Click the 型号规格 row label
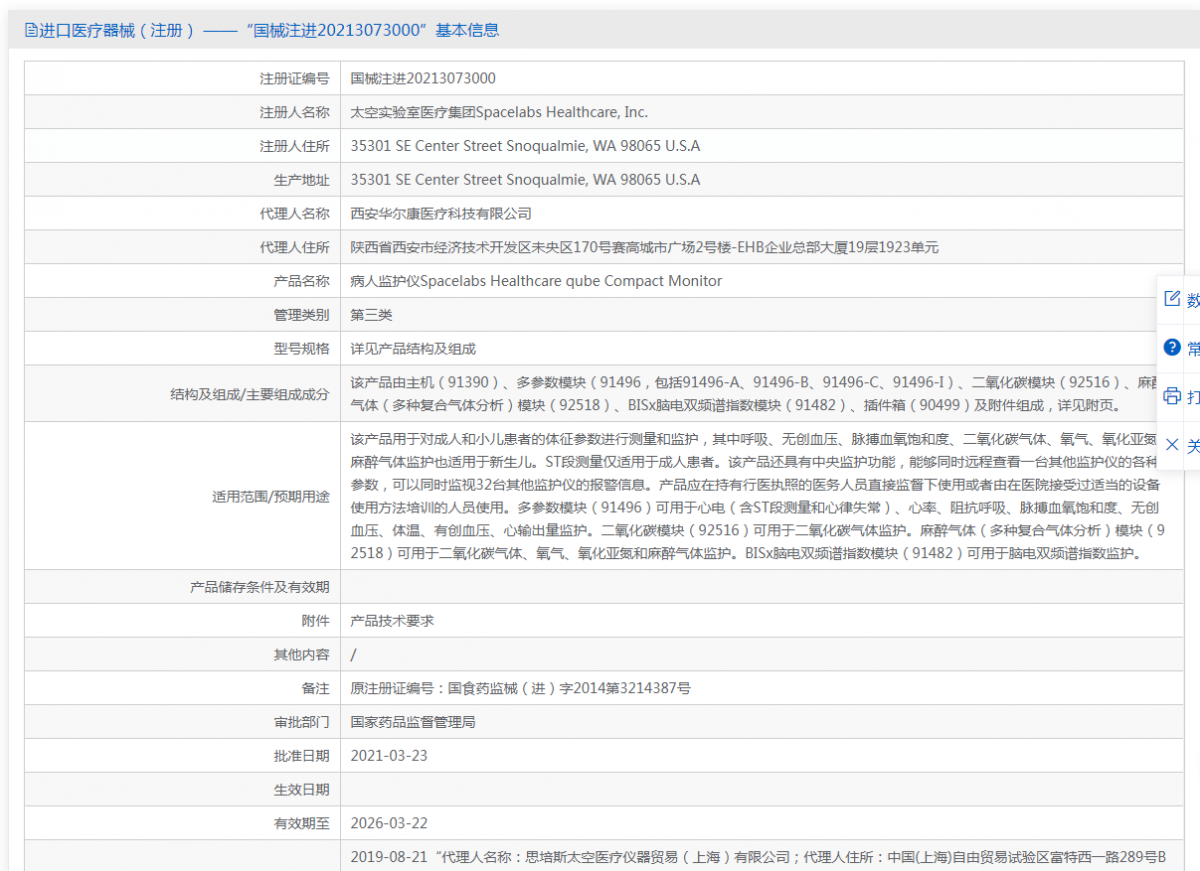The image size is (1200, 871). click(301, 349)
